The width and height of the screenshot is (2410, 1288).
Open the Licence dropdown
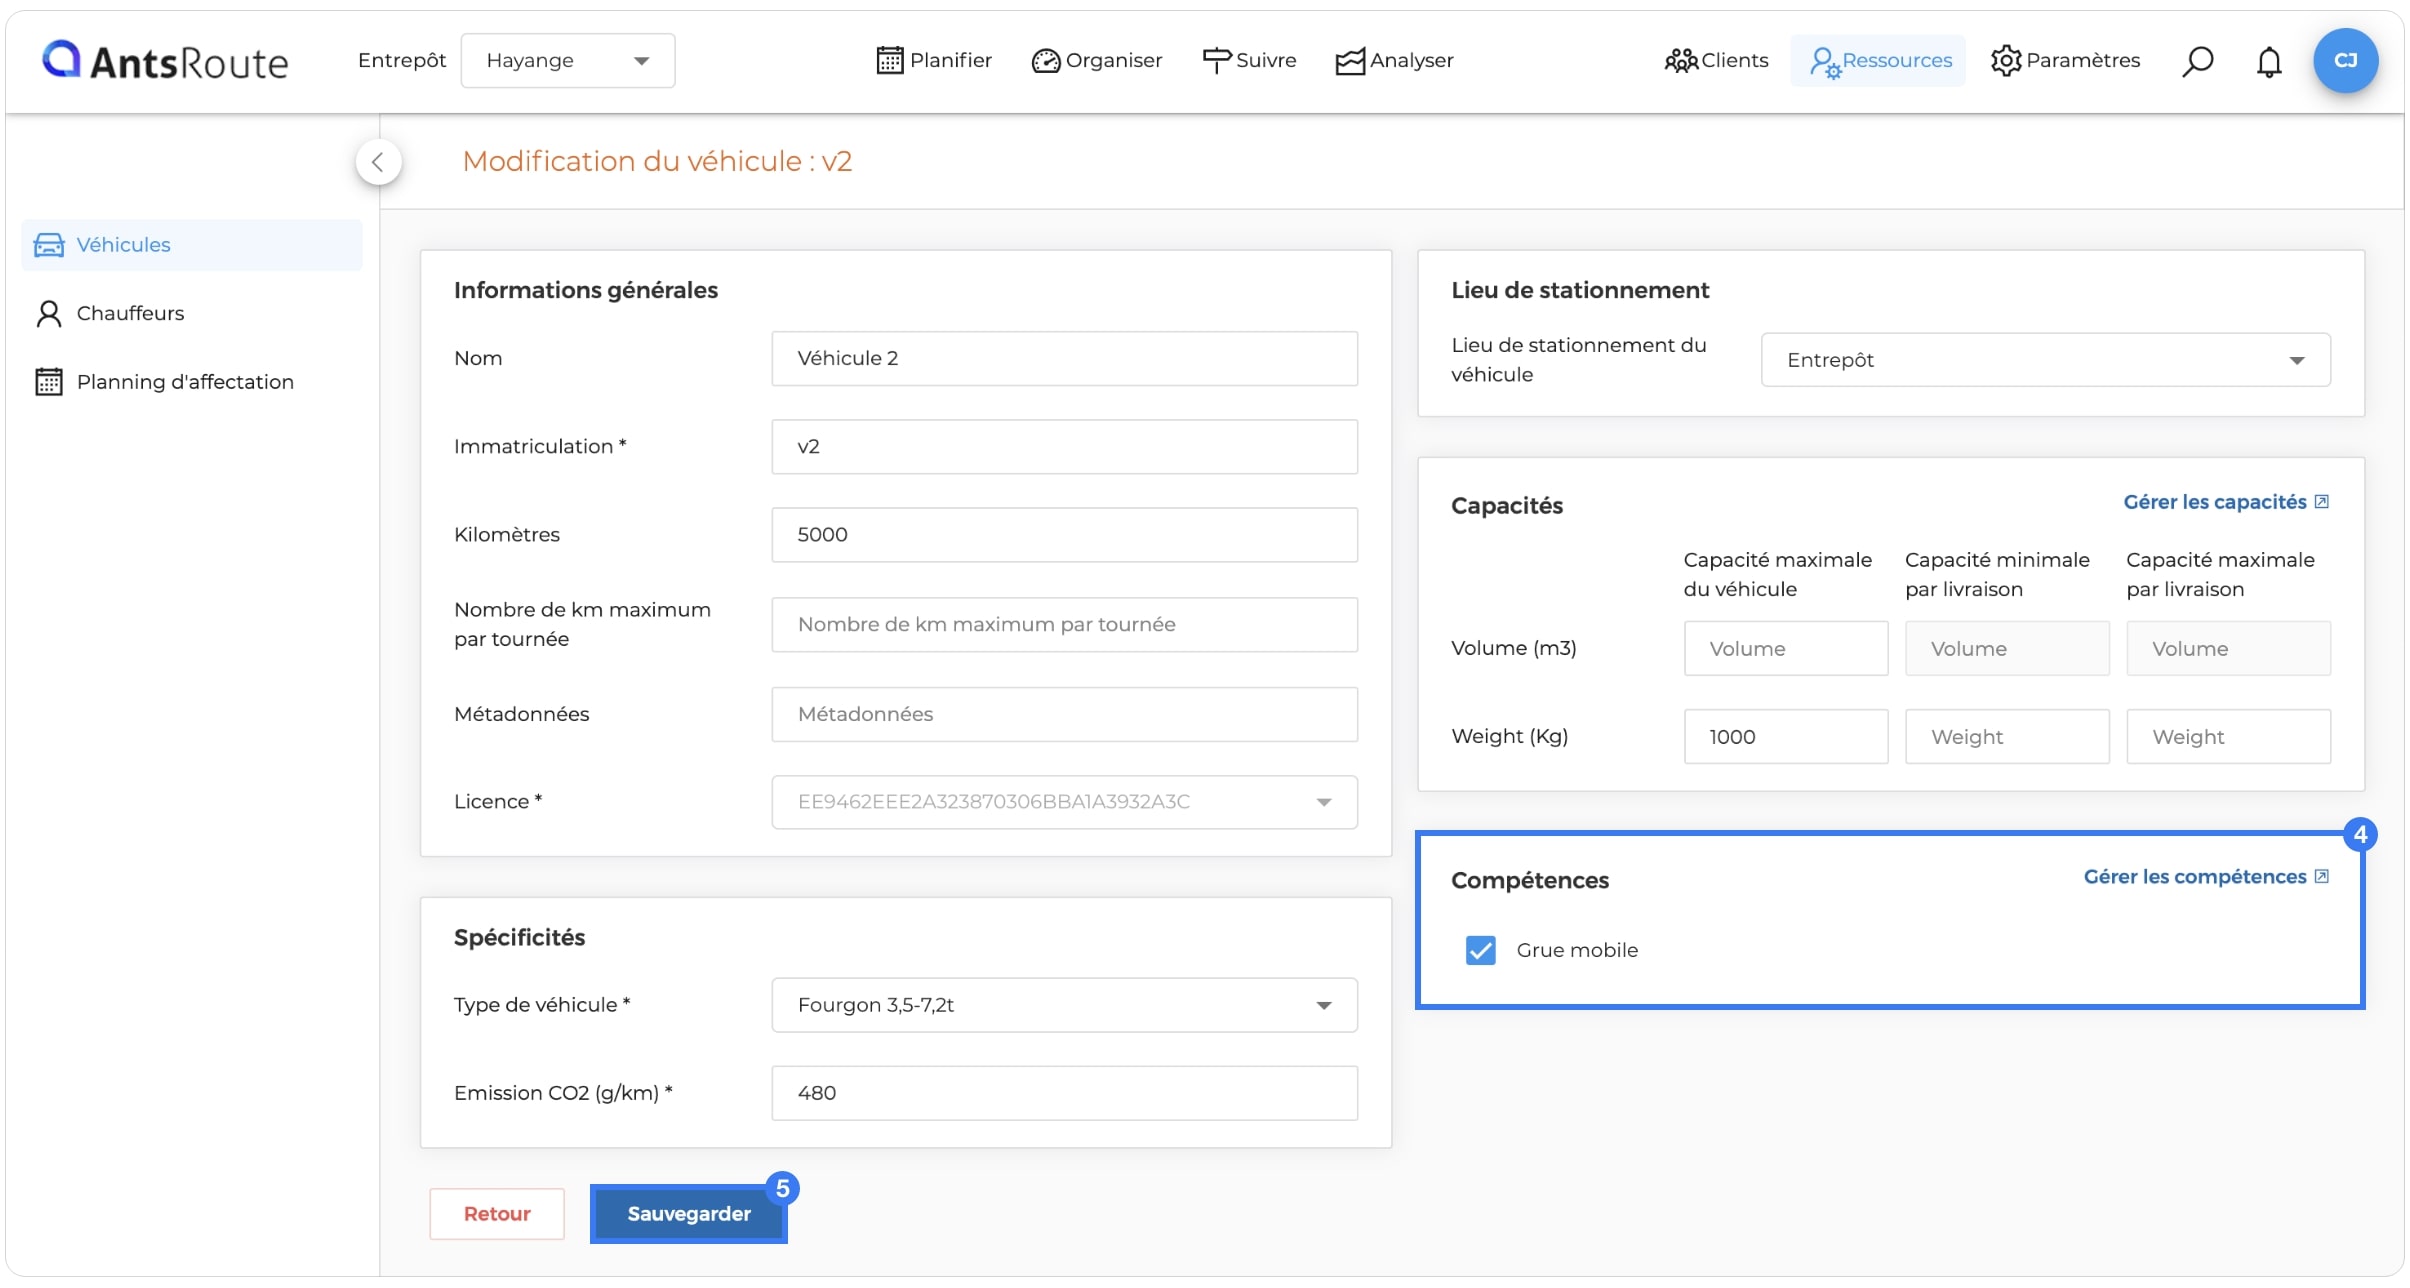coord(1064,802)
